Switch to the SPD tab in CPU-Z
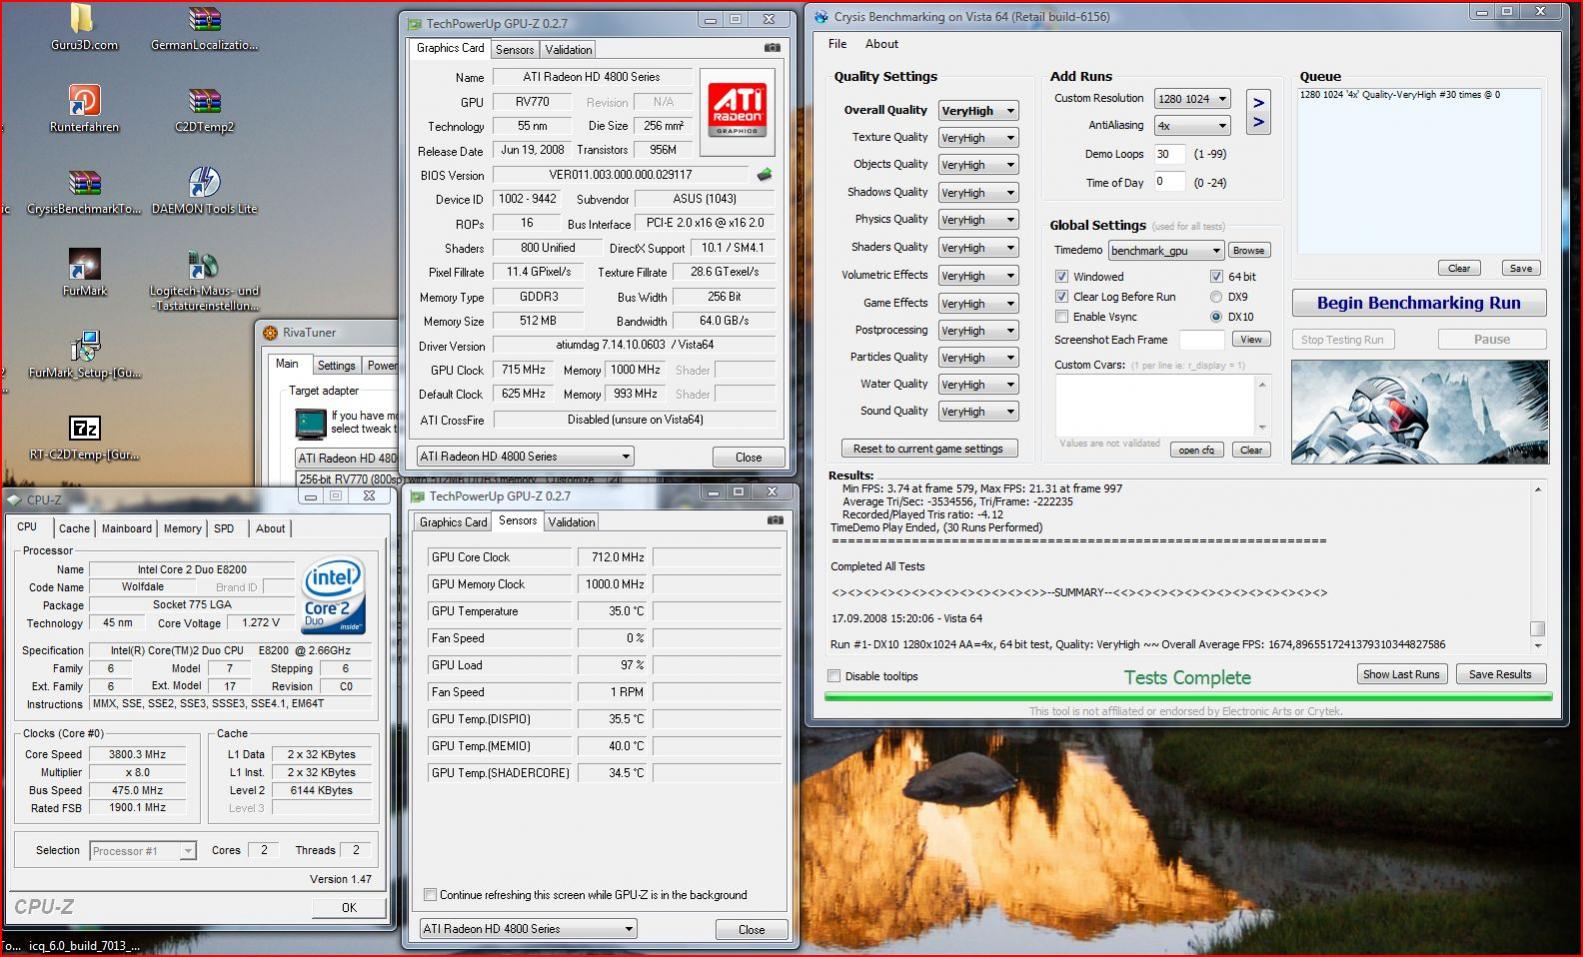This screenshot has width=1583, height=957. (x=224, y=528)
